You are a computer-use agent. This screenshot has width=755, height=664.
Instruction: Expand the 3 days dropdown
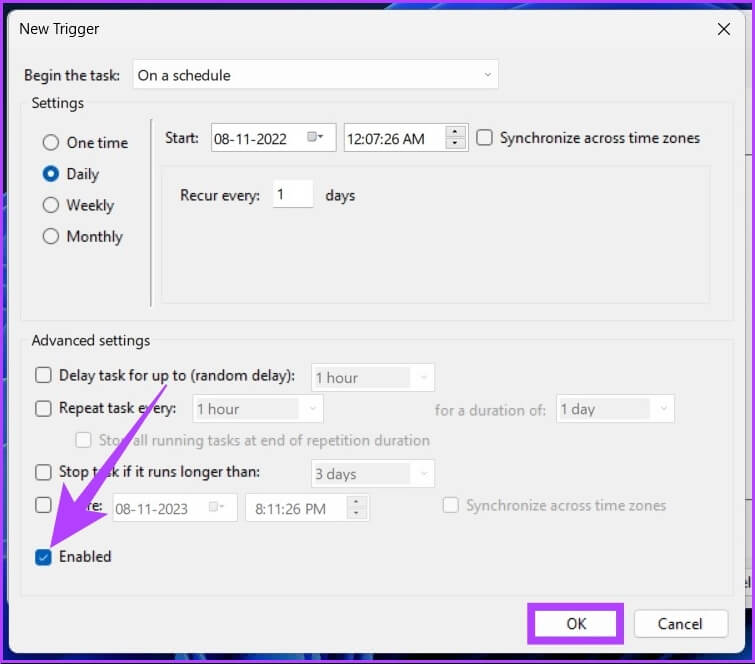pyautogui.click(x=373, y=474)
